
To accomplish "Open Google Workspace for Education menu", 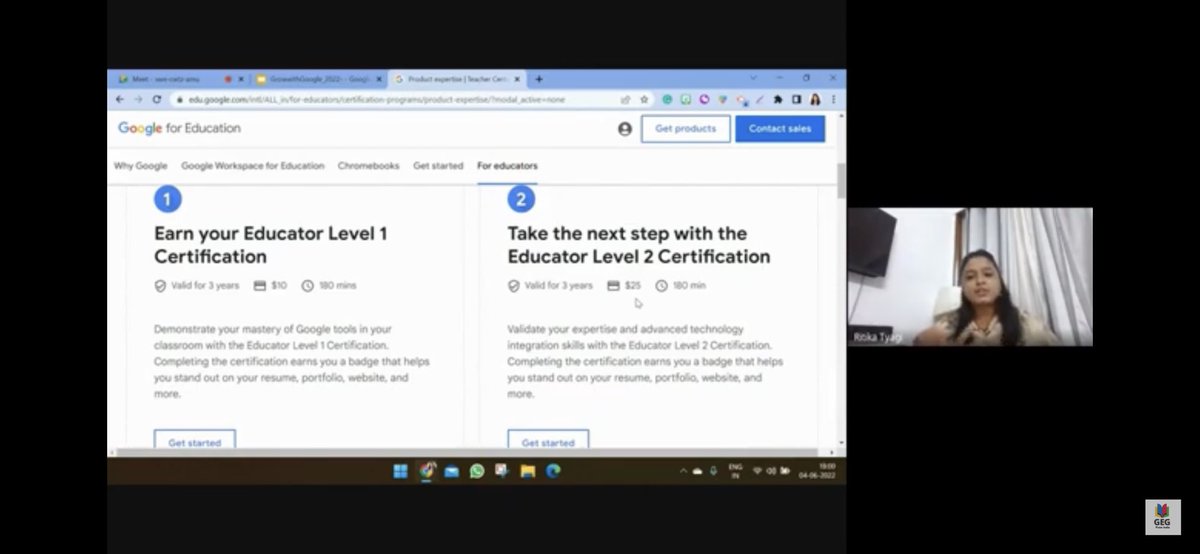I will (x=253, y=166).
